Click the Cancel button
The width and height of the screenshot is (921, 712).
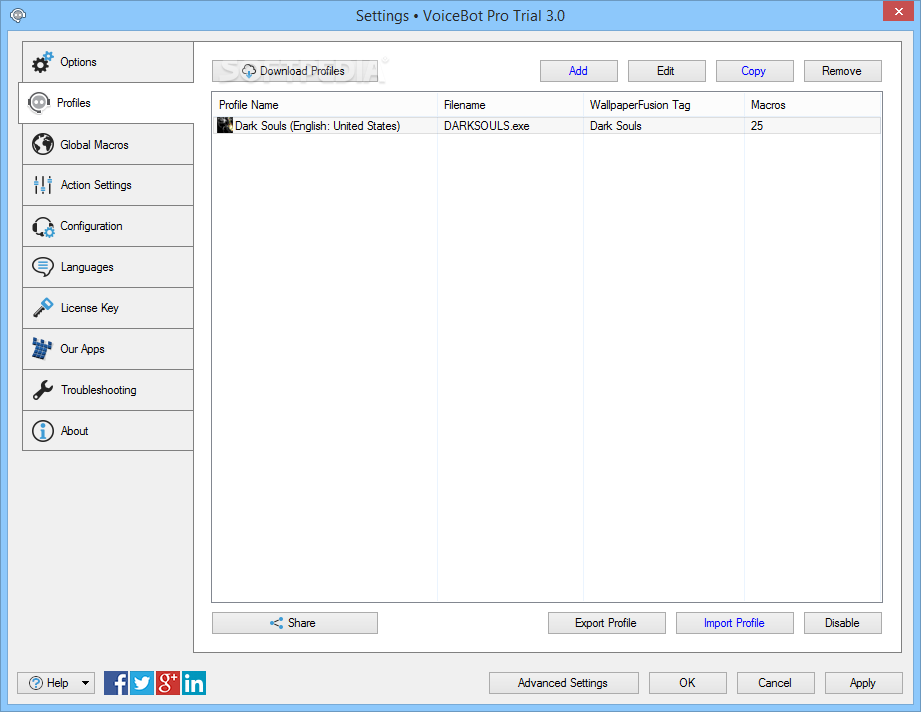coord(775,683)
